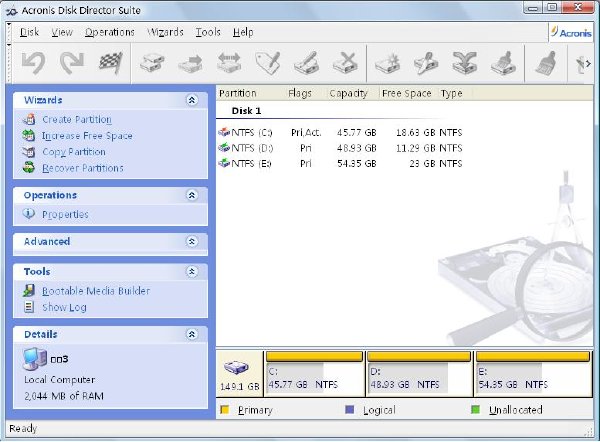Click the Recover partitions toolbar icon
Image resolution: width=600 pixels, height=442 pixels.
coord(504,63)
